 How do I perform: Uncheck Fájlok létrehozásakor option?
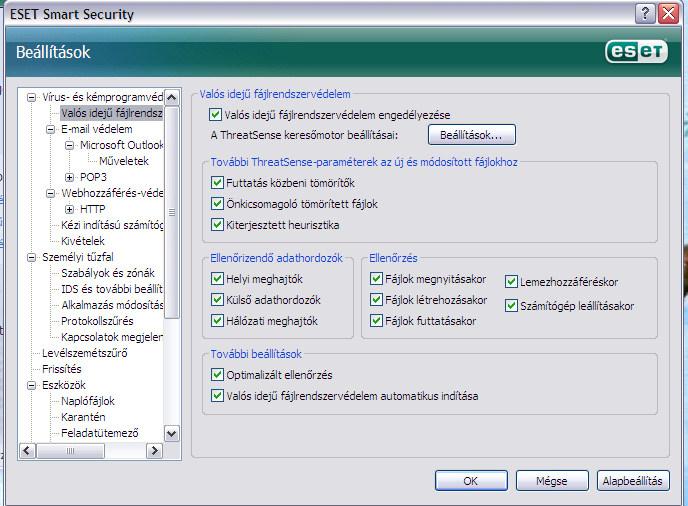pos(376,300)
